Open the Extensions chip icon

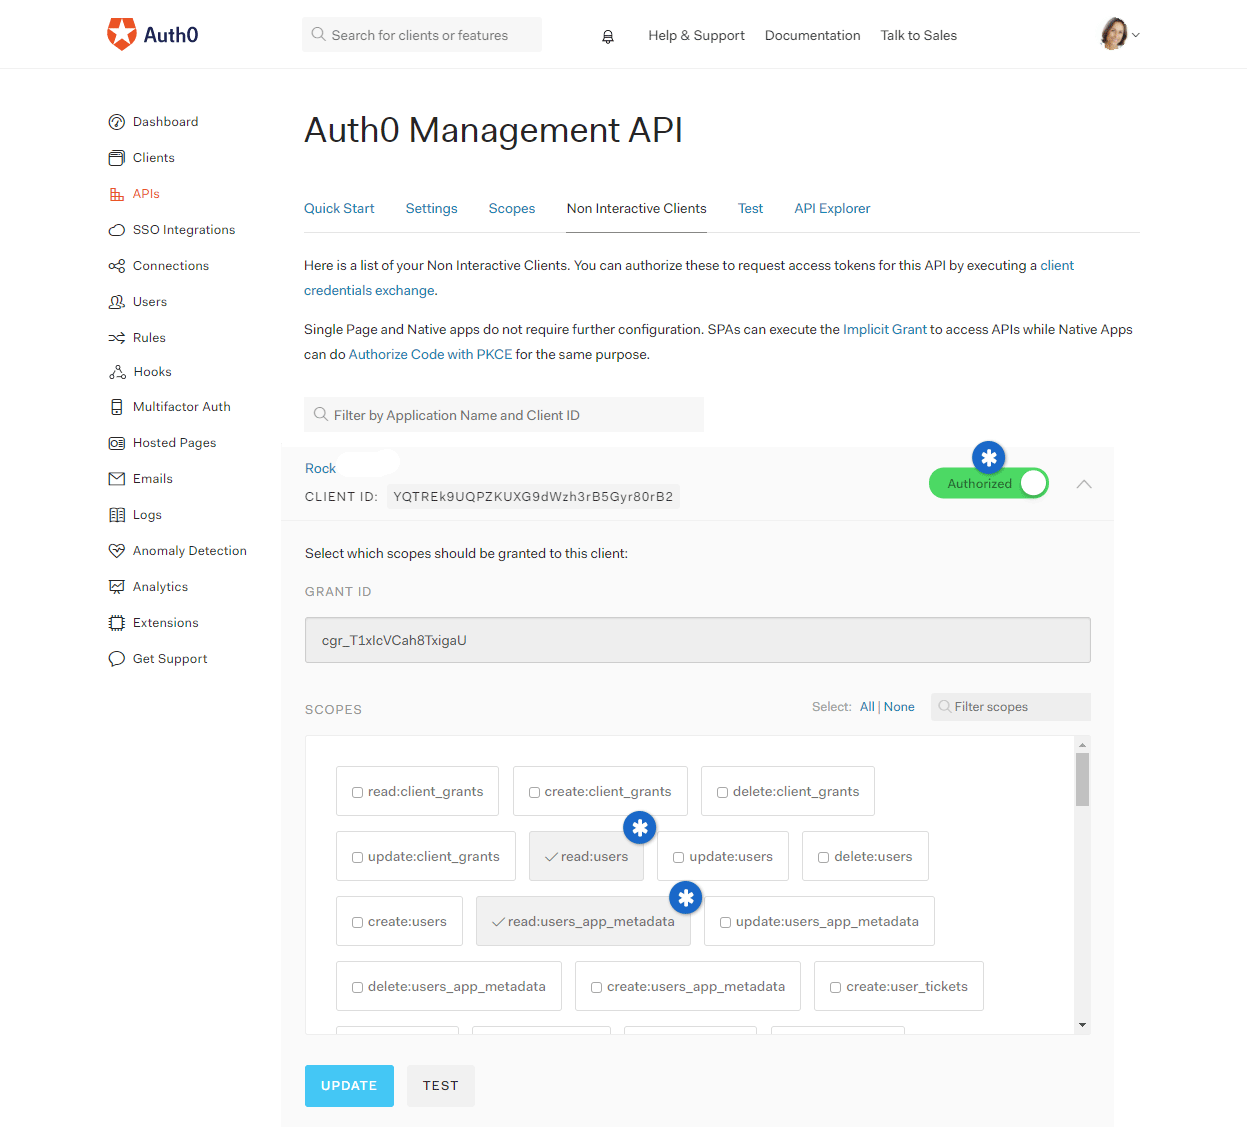coord(117,623)
